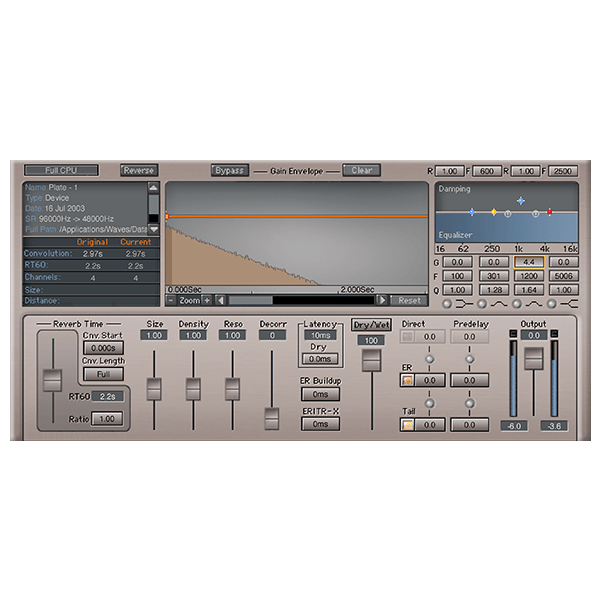Image resolution: width=600 pixels, height=600 pixels.
Task: Click the Cnv.Start 0.000s value field
Action: [103, 348]
